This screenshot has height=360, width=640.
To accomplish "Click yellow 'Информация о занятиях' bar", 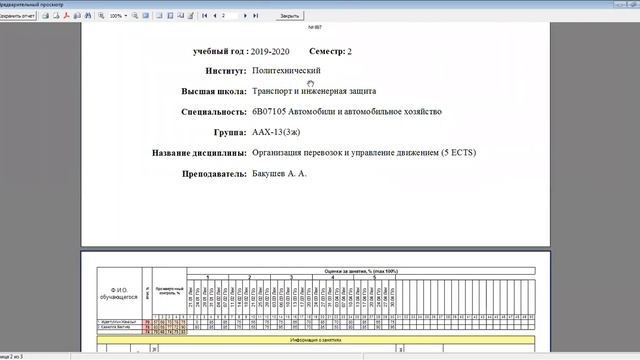I will click(x=316, y=340).
